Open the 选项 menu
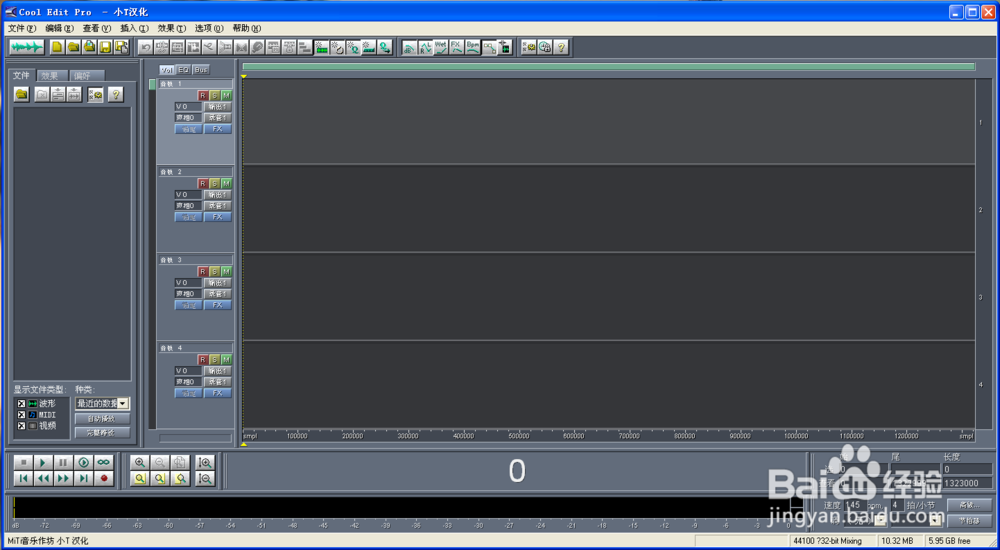 (209, 28)
